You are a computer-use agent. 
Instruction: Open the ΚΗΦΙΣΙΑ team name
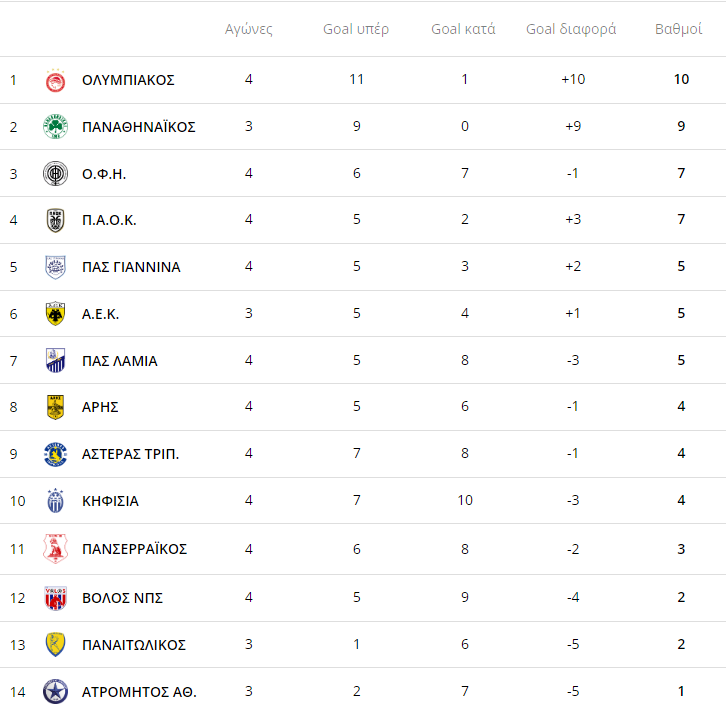pyautogui.click(x=110, y=501)
